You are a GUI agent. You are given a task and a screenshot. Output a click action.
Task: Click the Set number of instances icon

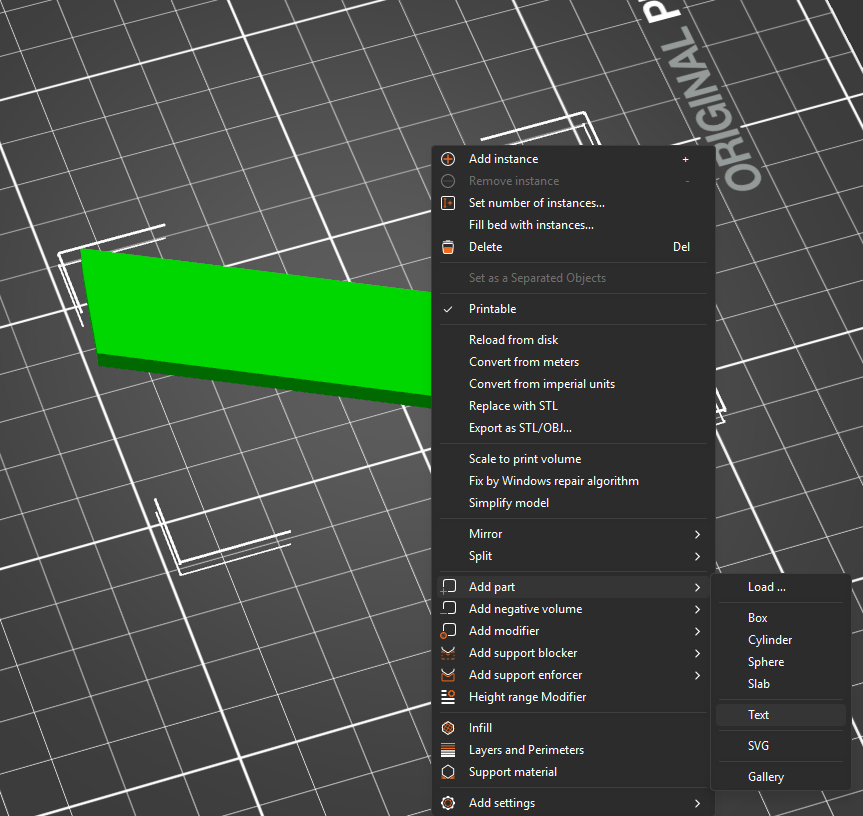[448, 203]
